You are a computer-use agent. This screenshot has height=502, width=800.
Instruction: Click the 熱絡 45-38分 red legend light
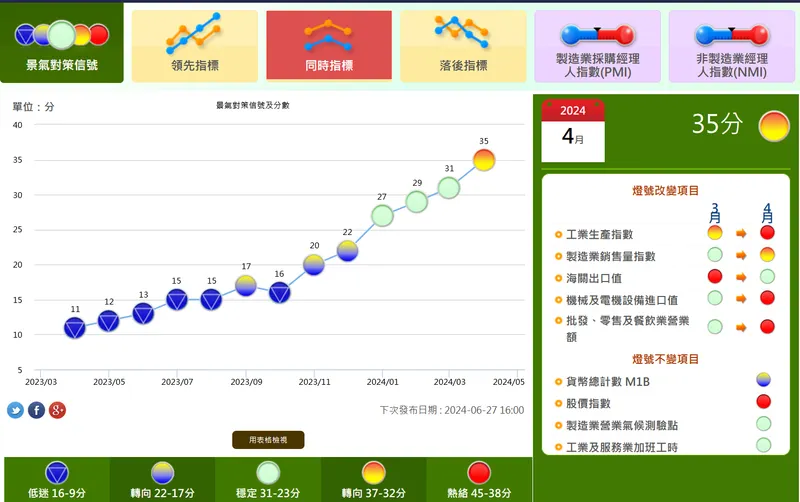(479, 473)
